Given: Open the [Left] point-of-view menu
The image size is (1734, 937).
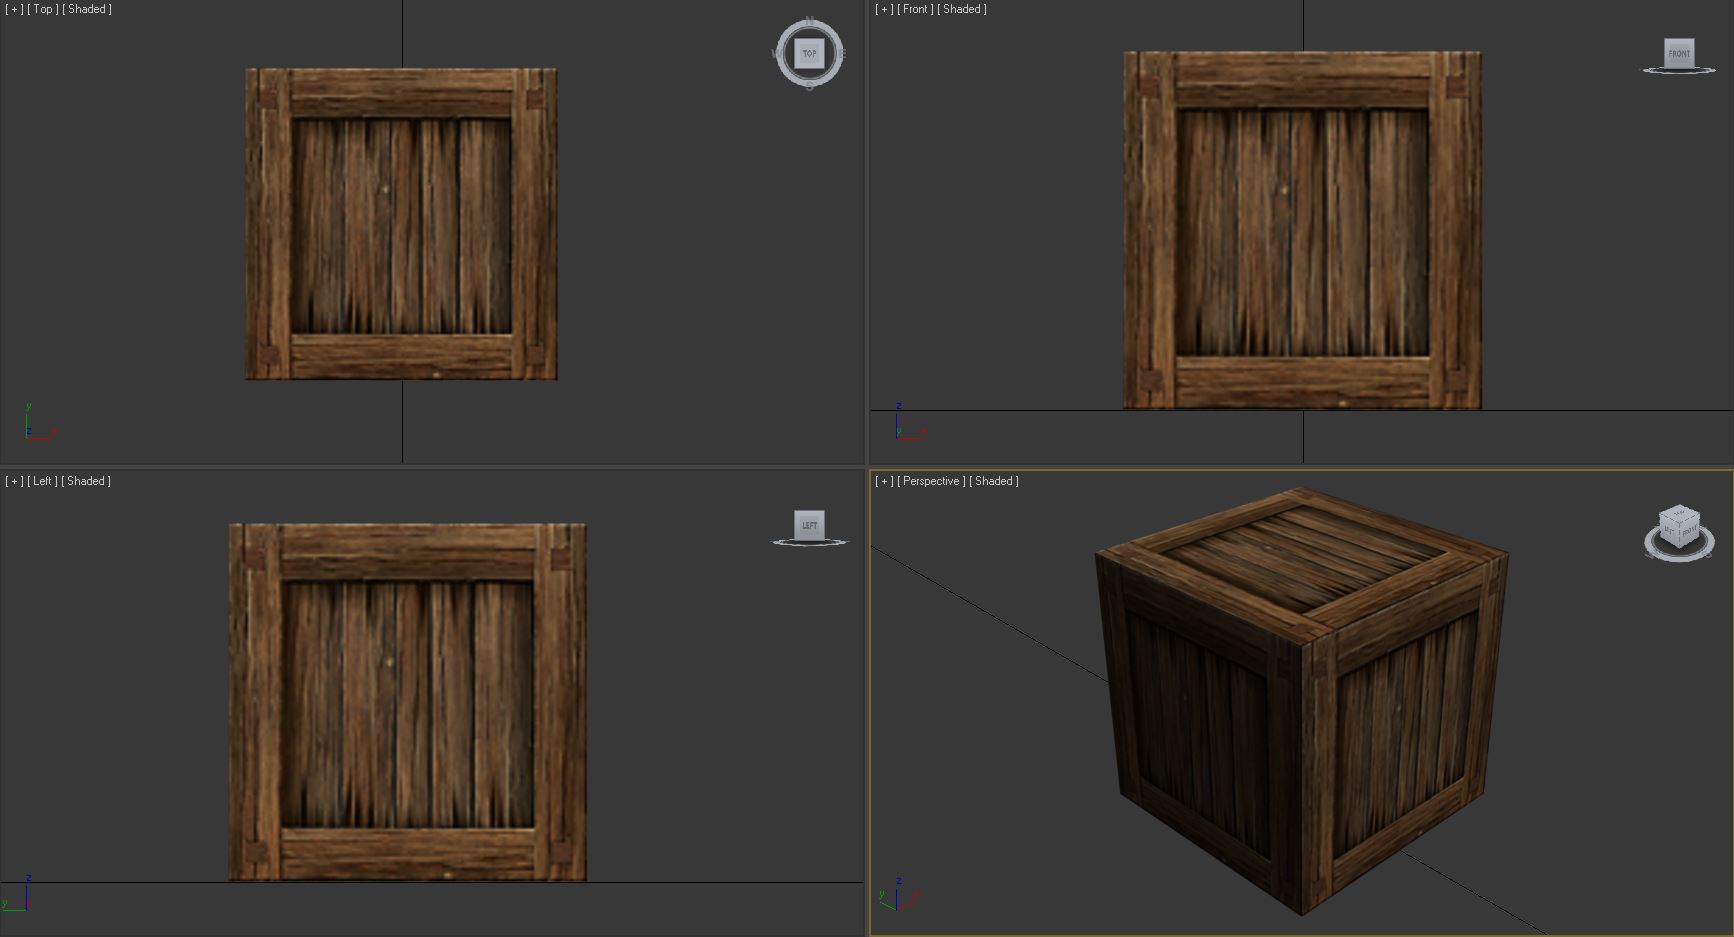Looking at the screenshot, I should [x=42, y=481].
